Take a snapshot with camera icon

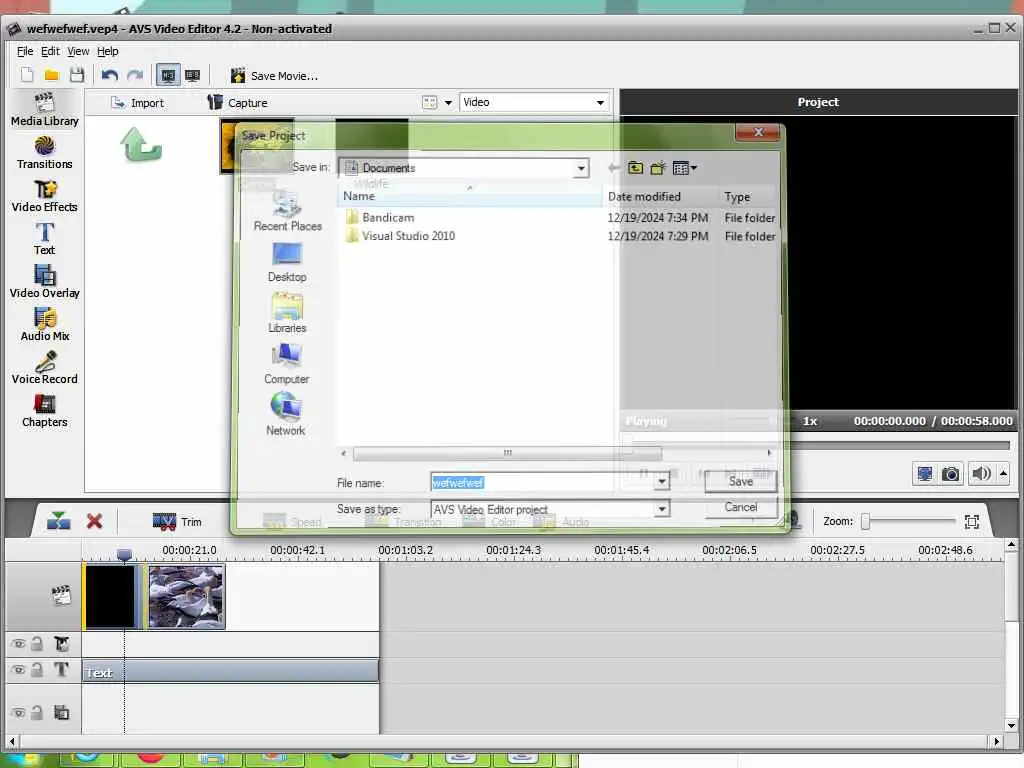(x=951, y=473)
